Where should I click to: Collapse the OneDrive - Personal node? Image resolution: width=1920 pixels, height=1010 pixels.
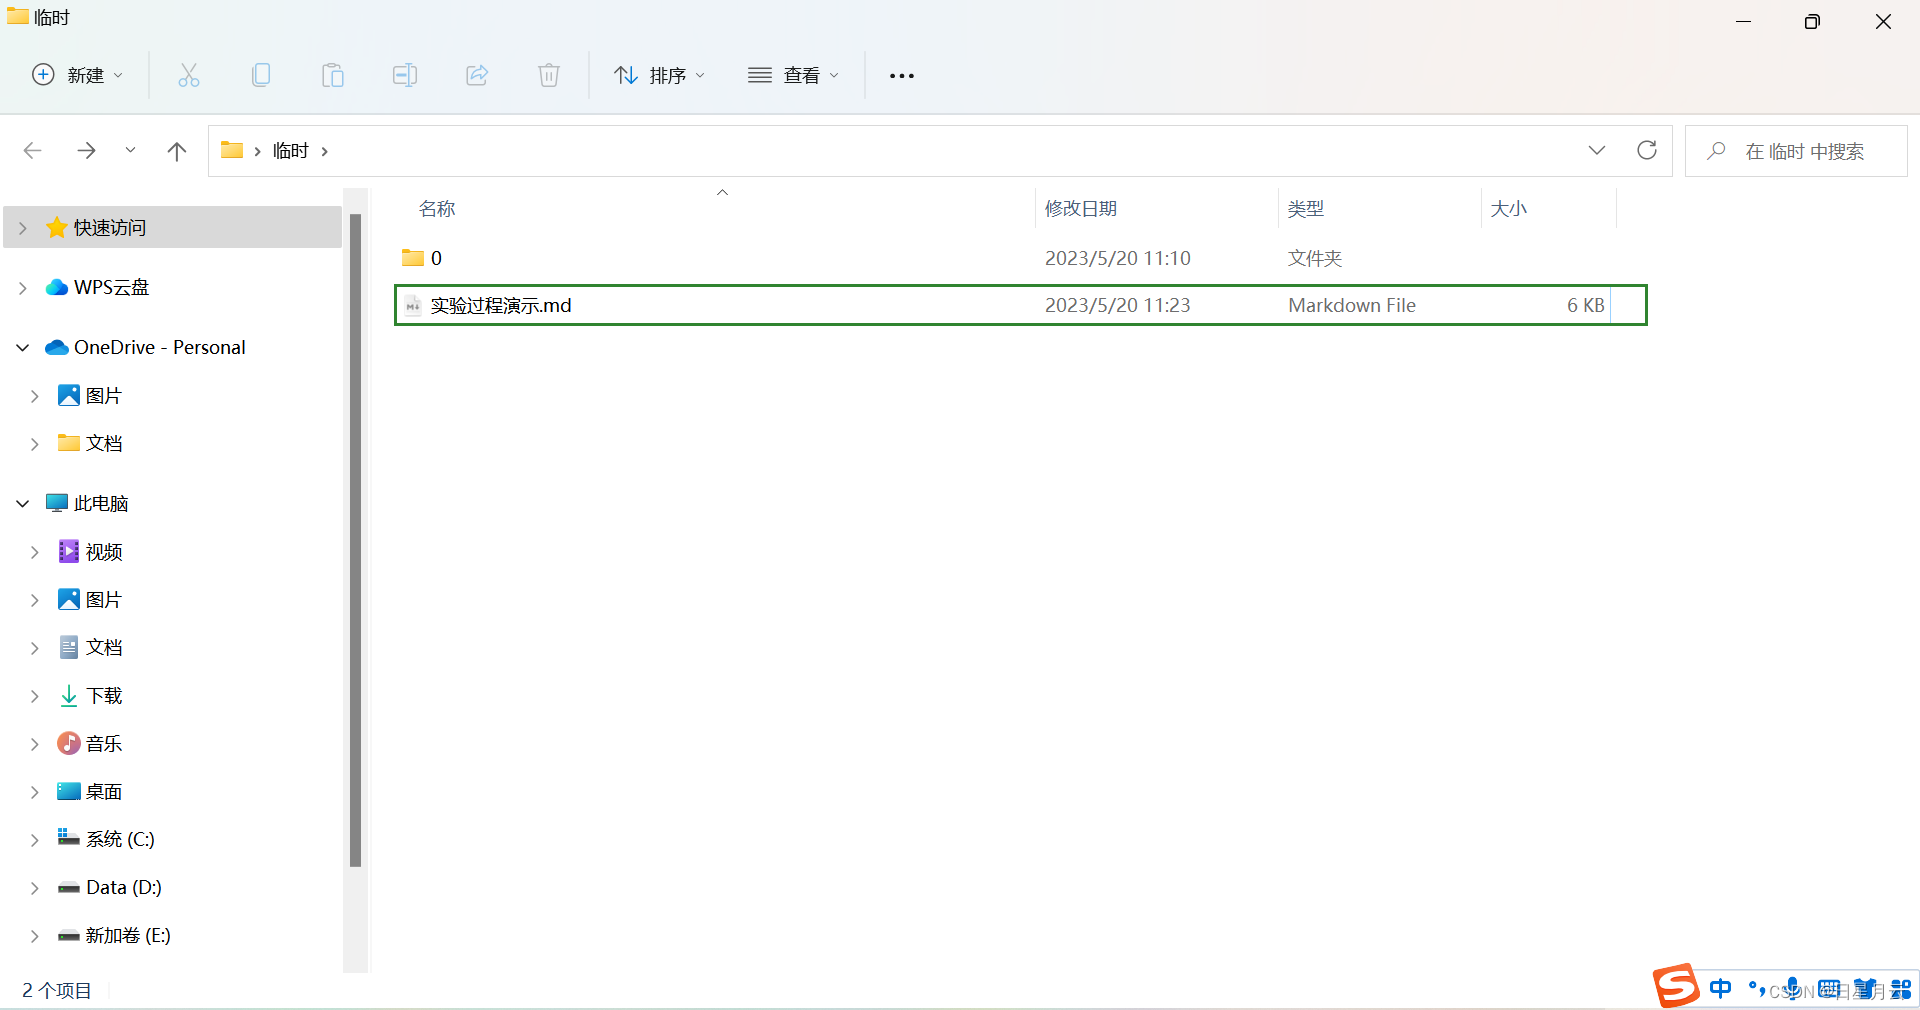coord(23,348)
